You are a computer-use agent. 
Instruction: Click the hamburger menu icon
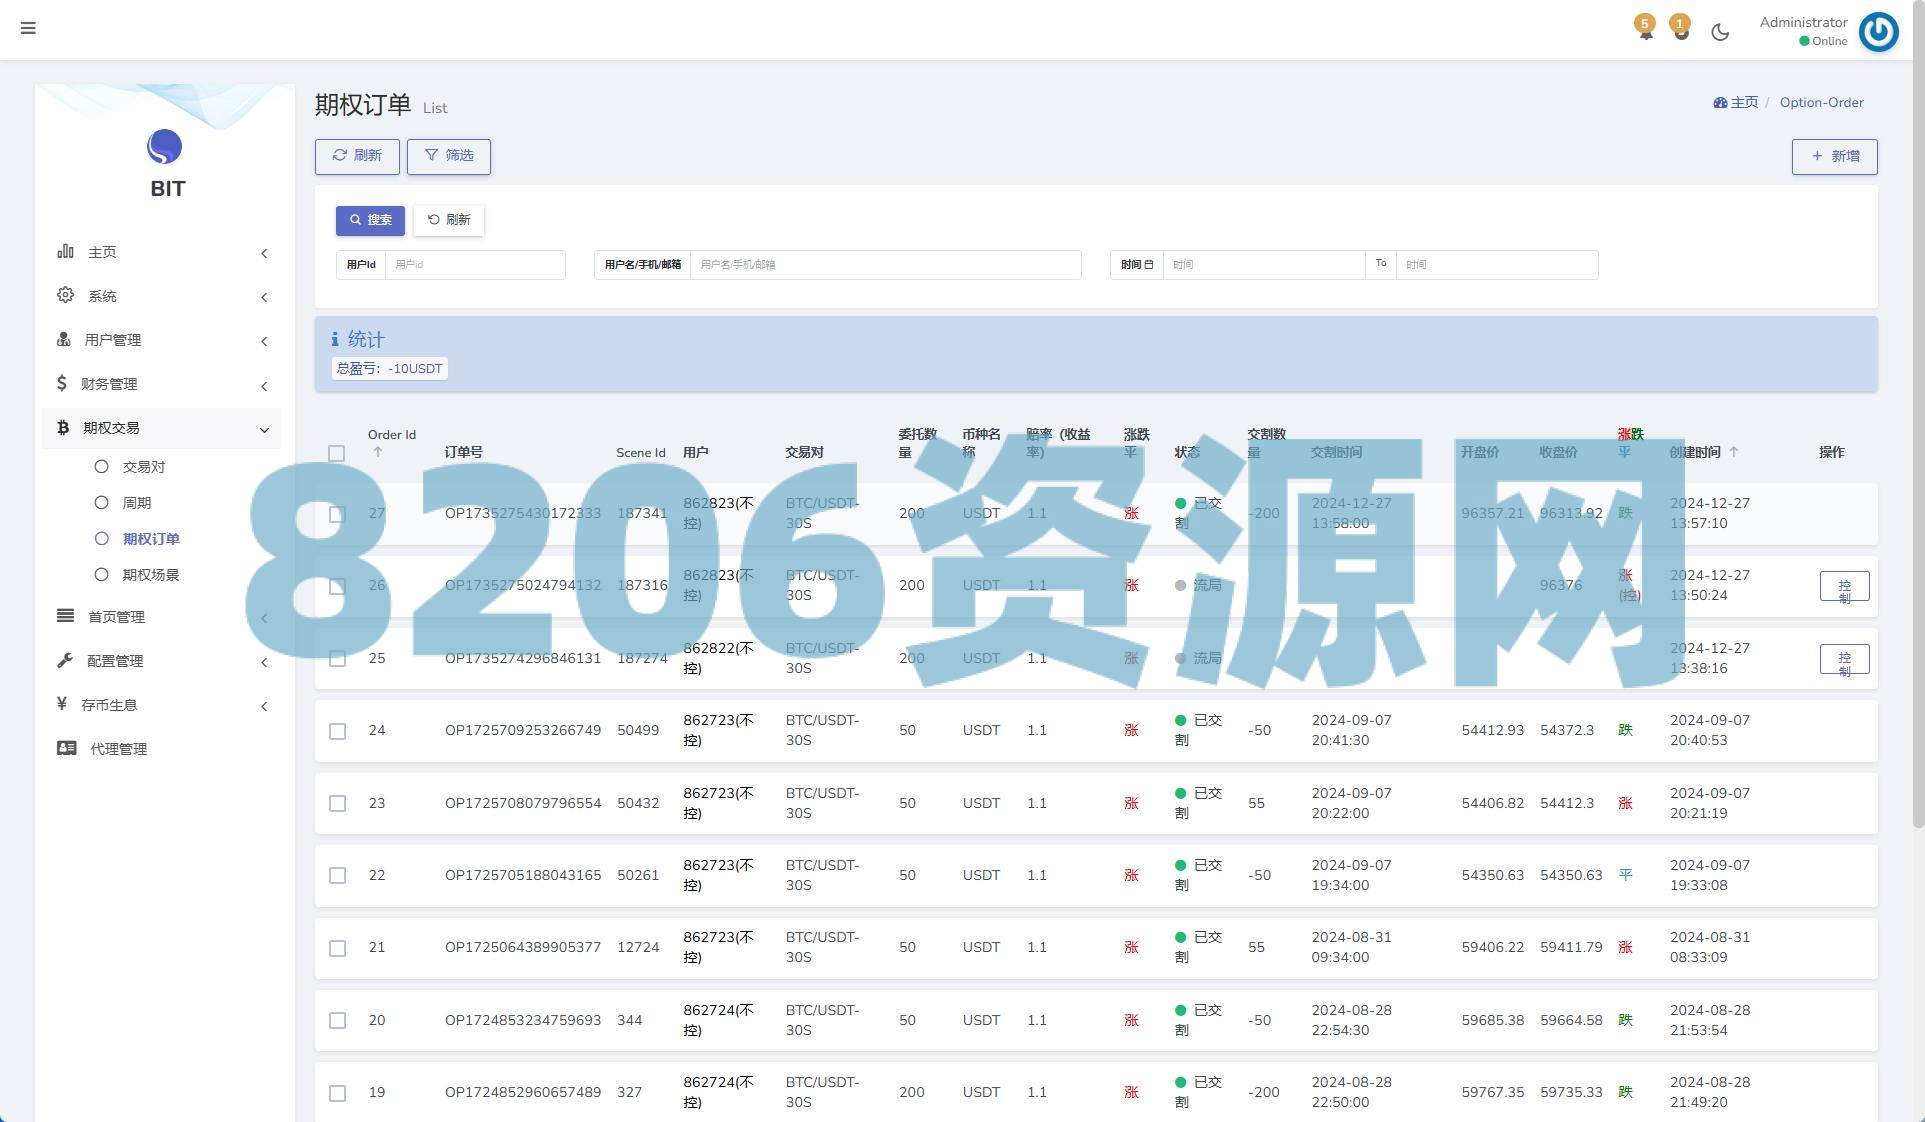[x=28, y=28]
